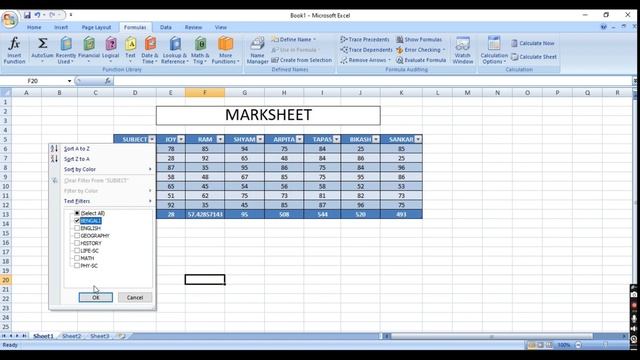Screen dimensions: 640x360
Task: Click OK in the filter menu
Action: pos(96,298)
